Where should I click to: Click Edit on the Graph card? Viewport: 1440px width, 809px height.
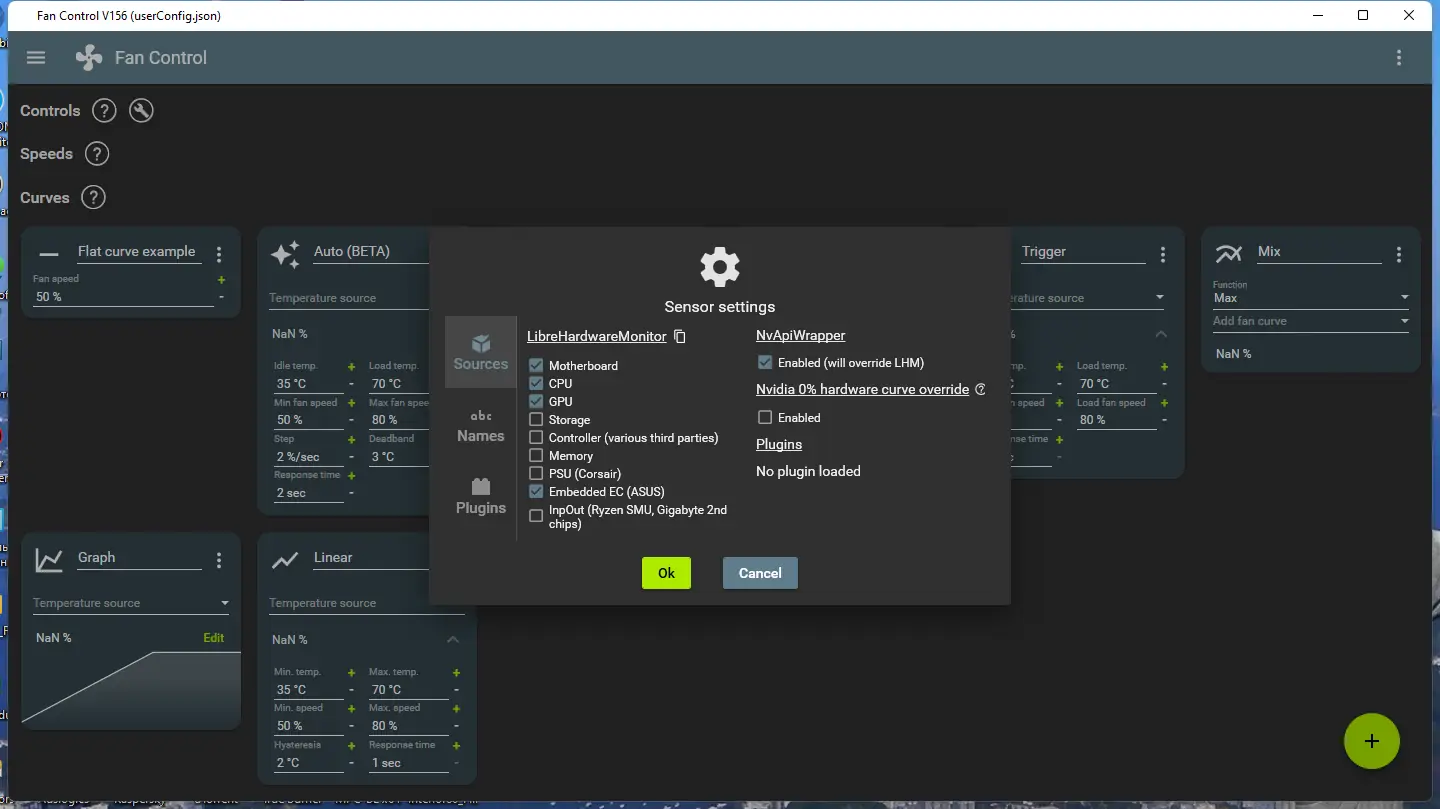(x=214, y=638)
